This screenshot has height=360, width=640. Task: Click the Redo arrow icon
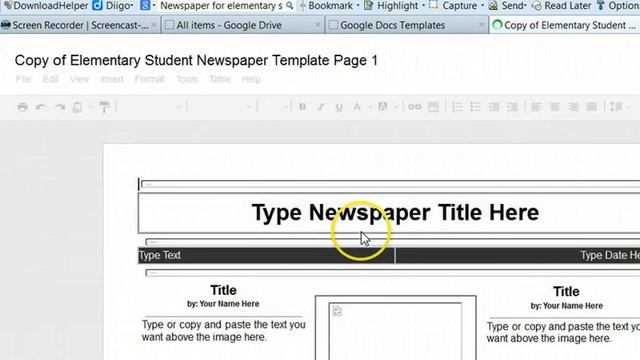tap(60, 107)
